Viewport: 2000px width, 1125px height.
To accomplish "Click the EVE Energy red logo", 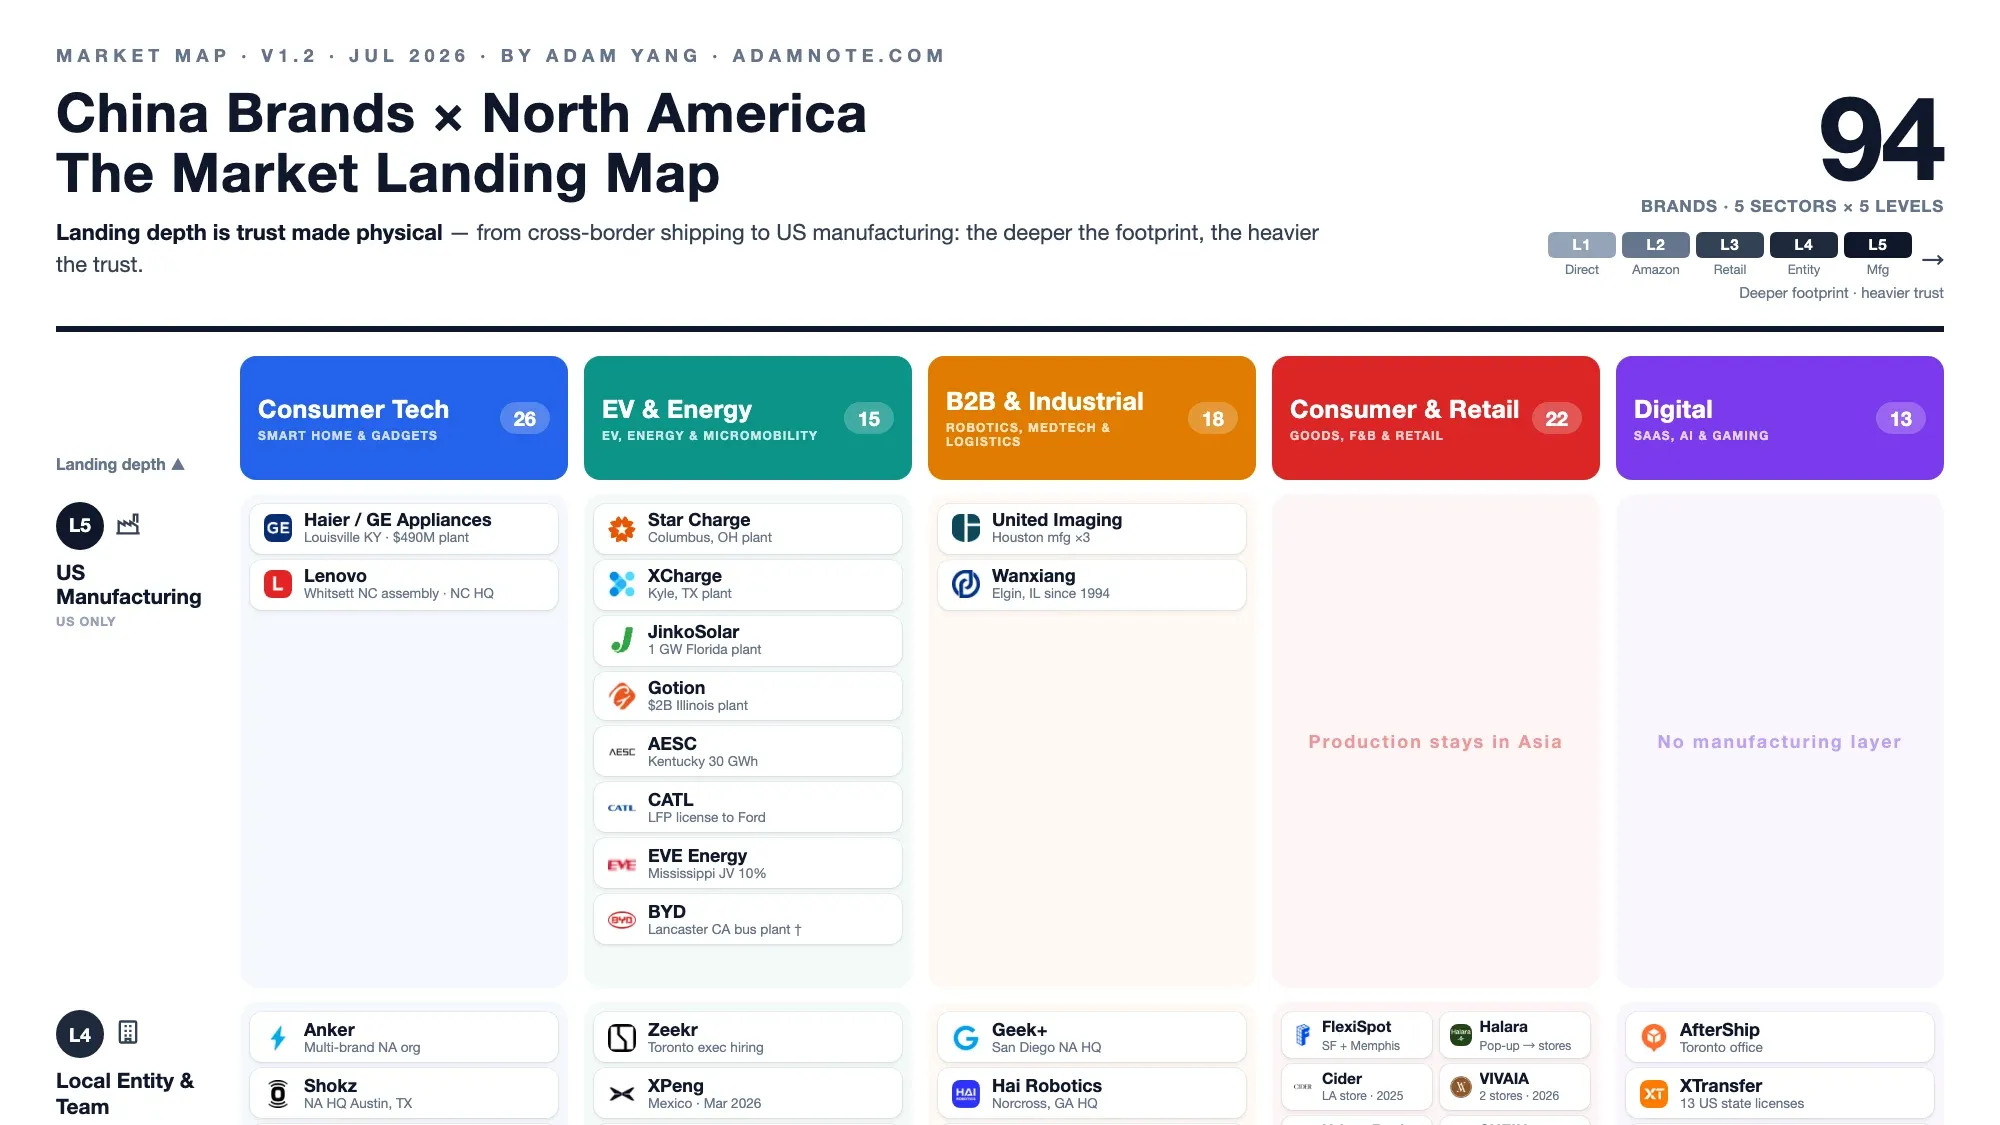I will pyautogui.click(x=622, y=864).
